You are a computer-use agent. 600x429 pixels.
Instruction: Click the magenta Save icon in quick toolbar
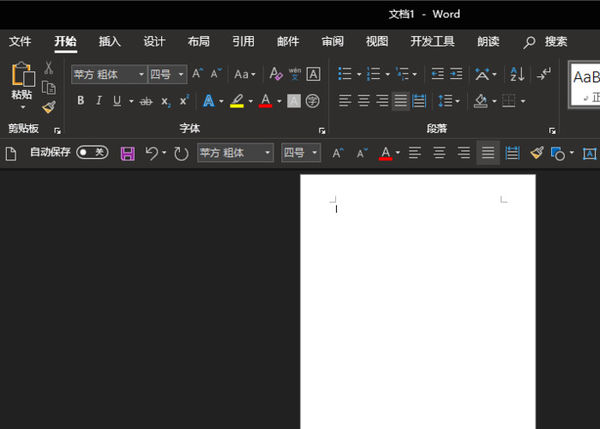point(127,153)
